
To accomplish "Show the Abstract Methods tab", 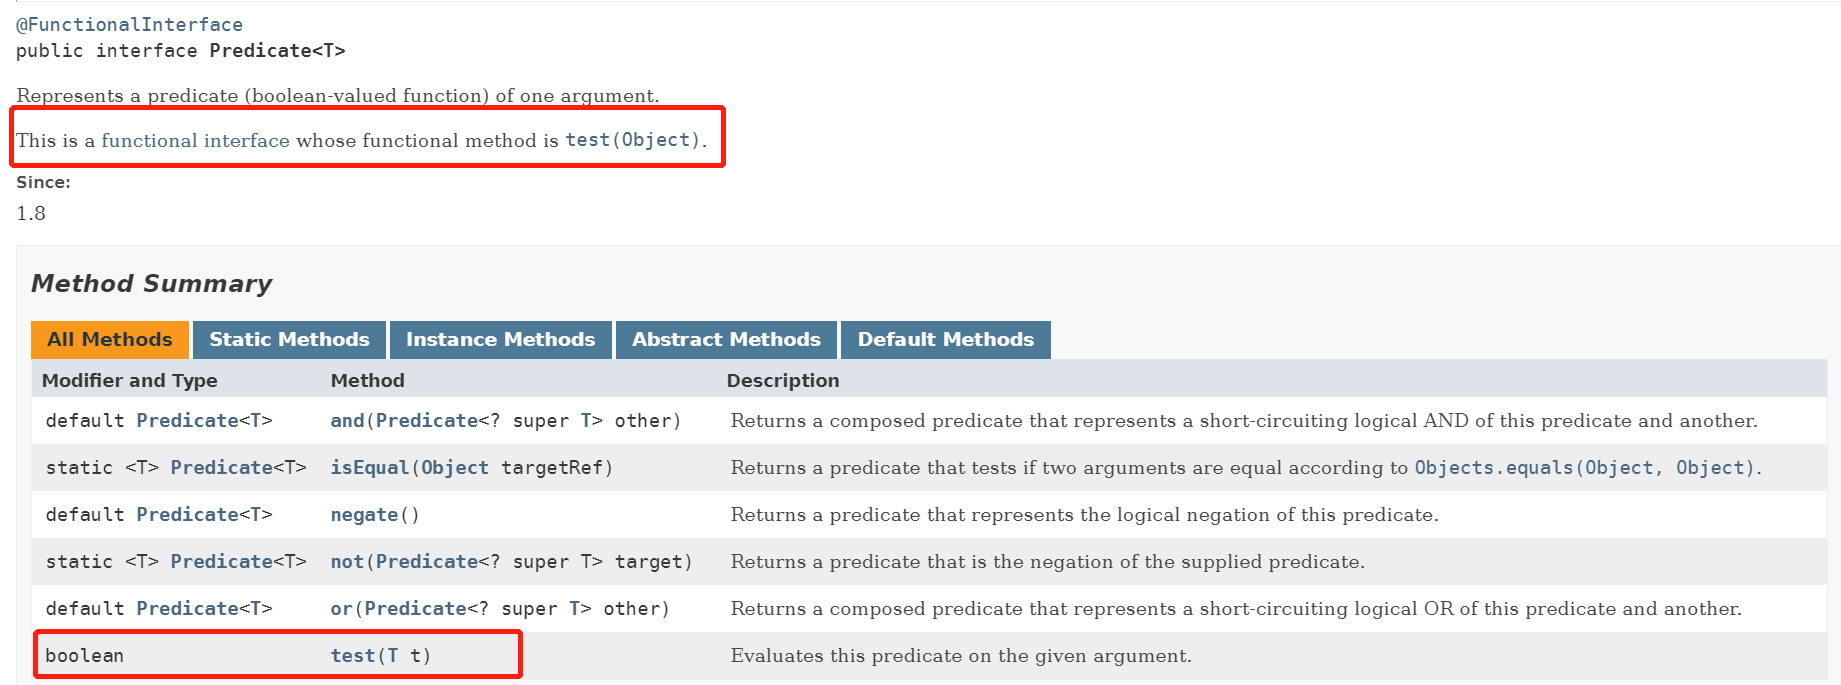I will coord(726,340).
